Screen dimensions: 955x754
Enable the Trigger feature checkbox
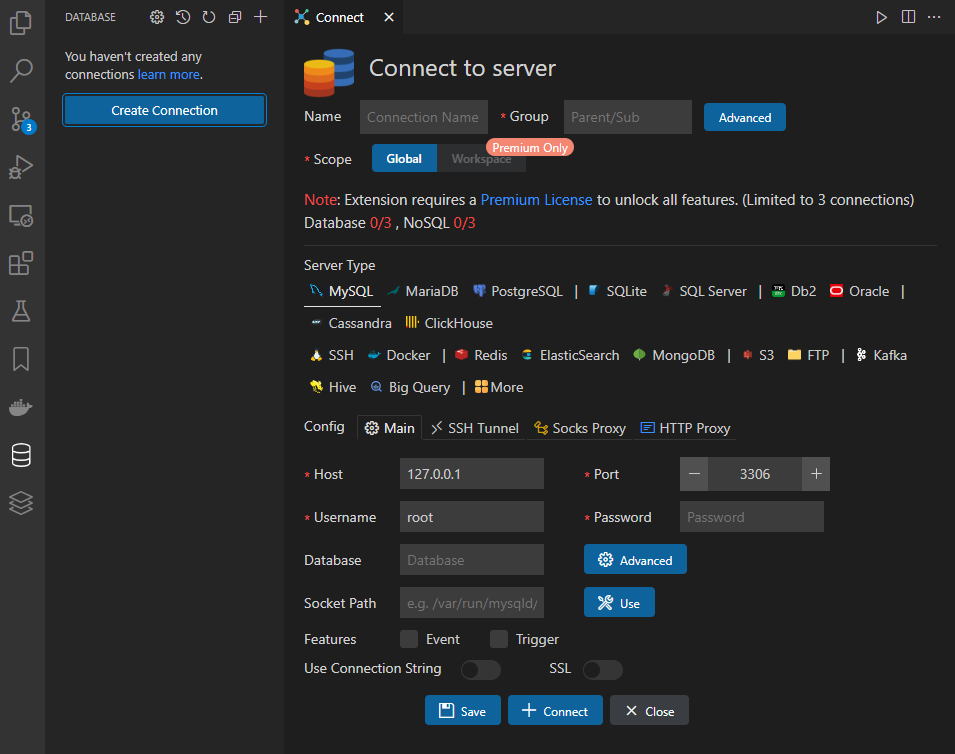[499, 639]
